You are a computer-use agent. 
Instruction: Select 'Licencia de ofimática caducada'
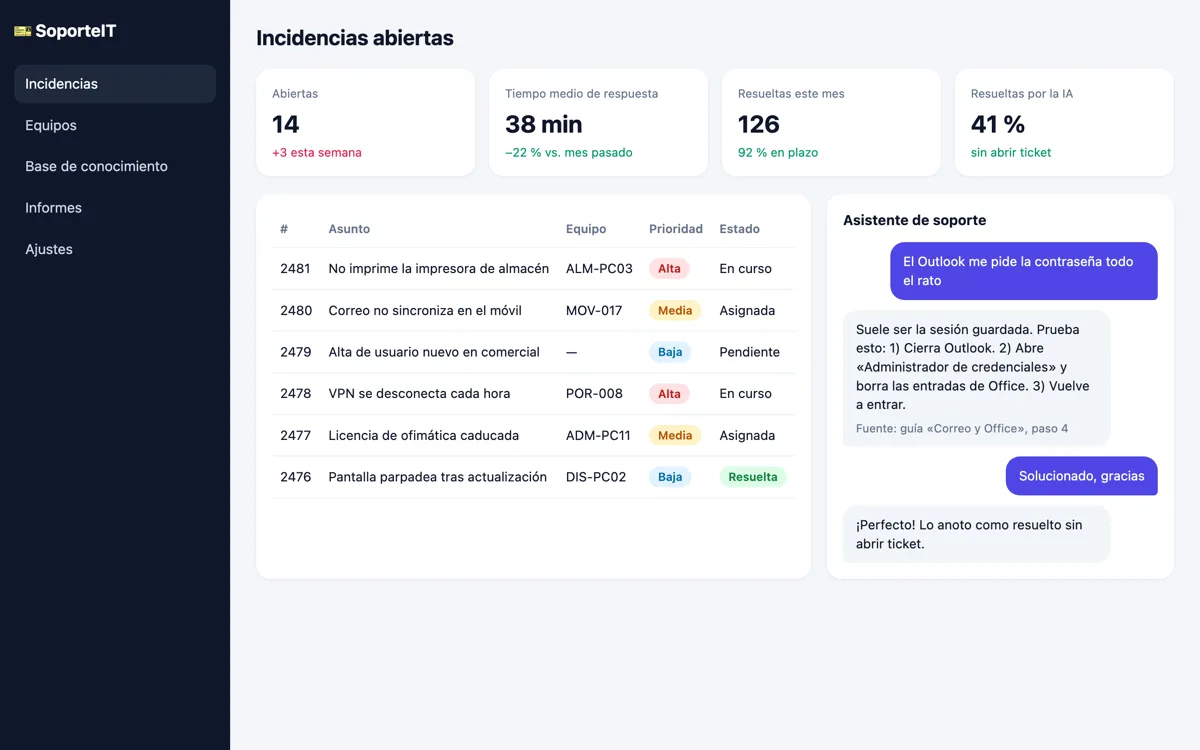pos(423,436)
